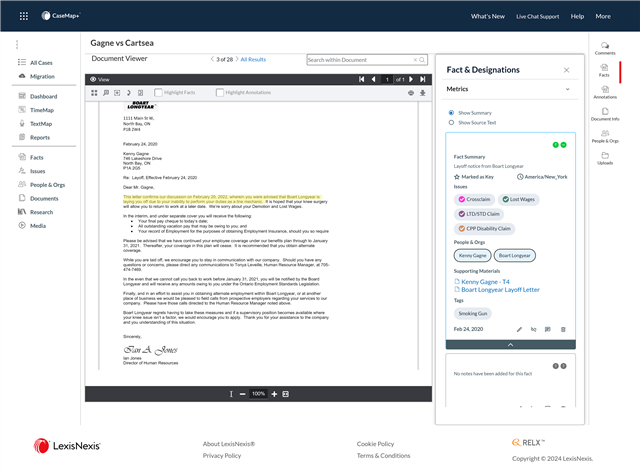Go to next search result arrow

(237, 59)
